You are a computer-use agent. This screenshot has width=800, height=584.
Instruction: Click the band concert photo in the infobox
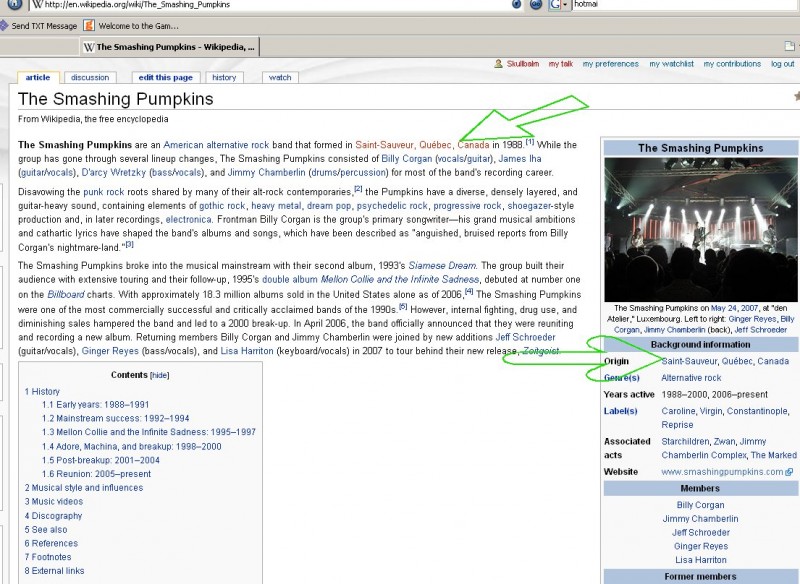(x=701, y=230)
